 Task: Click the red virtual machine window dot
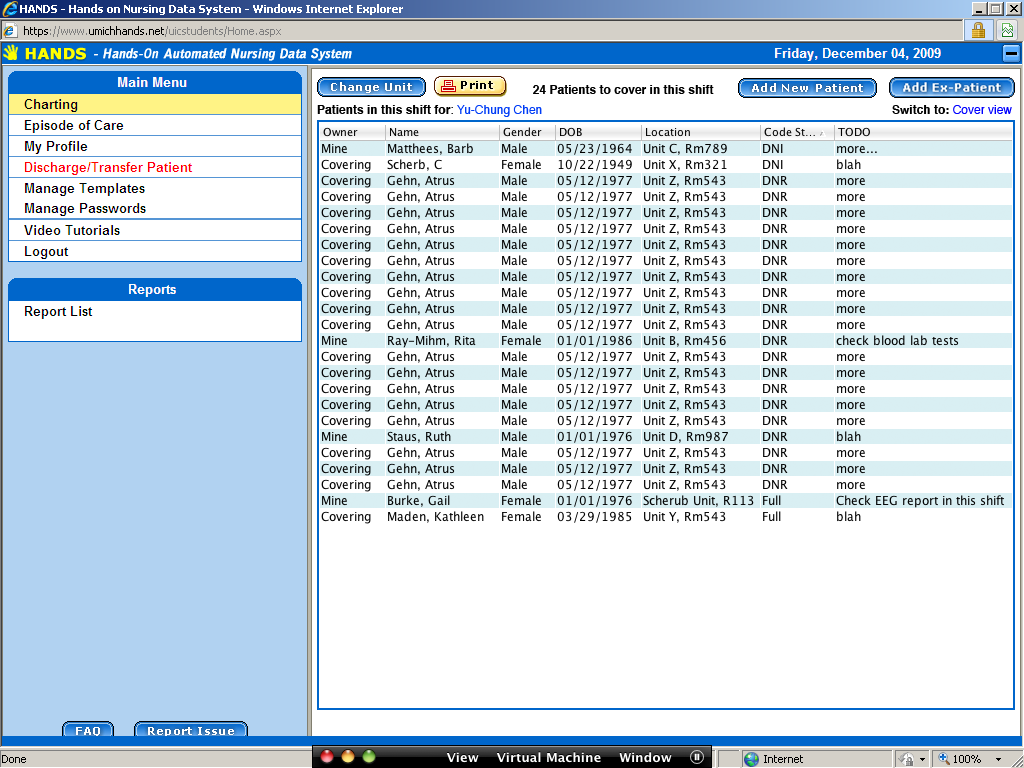coord(327,757)
